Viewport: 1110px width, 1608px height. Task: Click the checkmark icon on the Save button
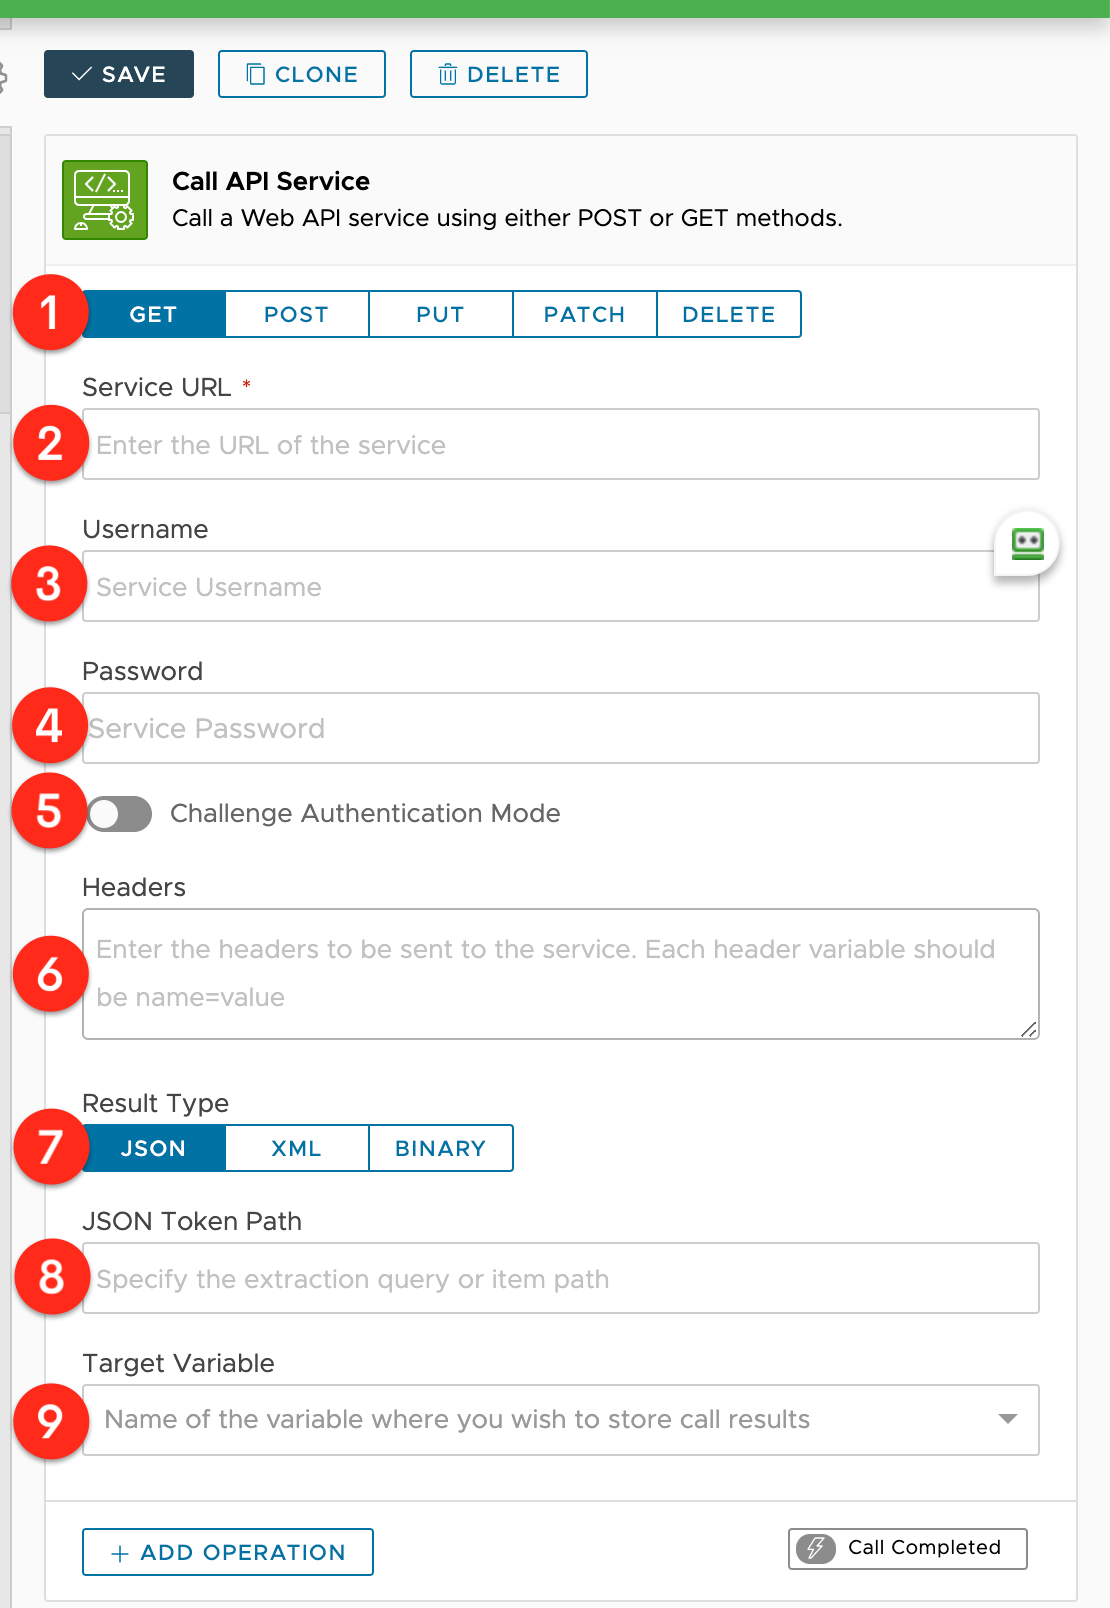pyautogui.click(x=82, y=74)
